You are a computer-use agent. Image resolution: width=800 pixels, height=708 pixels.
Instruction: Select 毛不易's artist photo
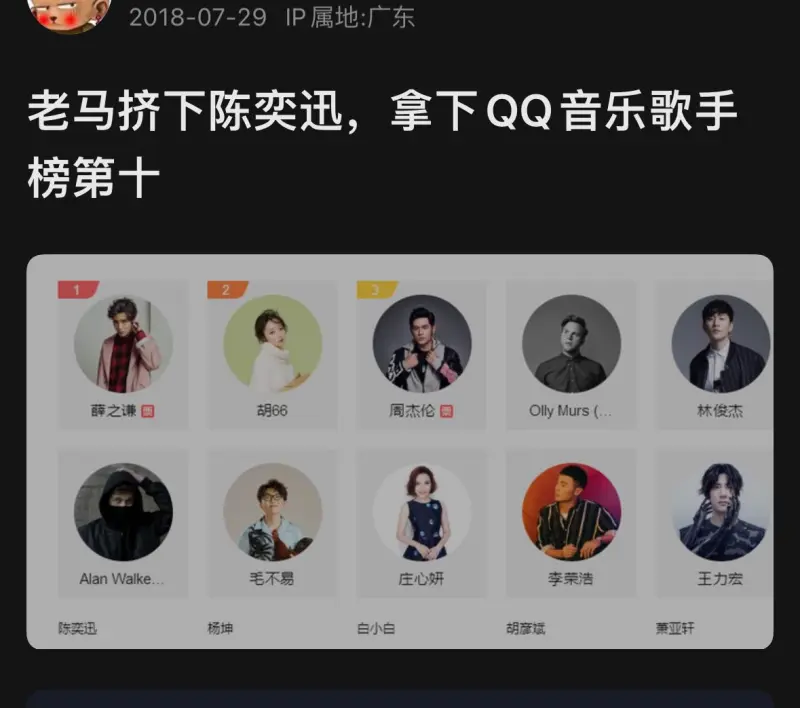tap(273, 512)
